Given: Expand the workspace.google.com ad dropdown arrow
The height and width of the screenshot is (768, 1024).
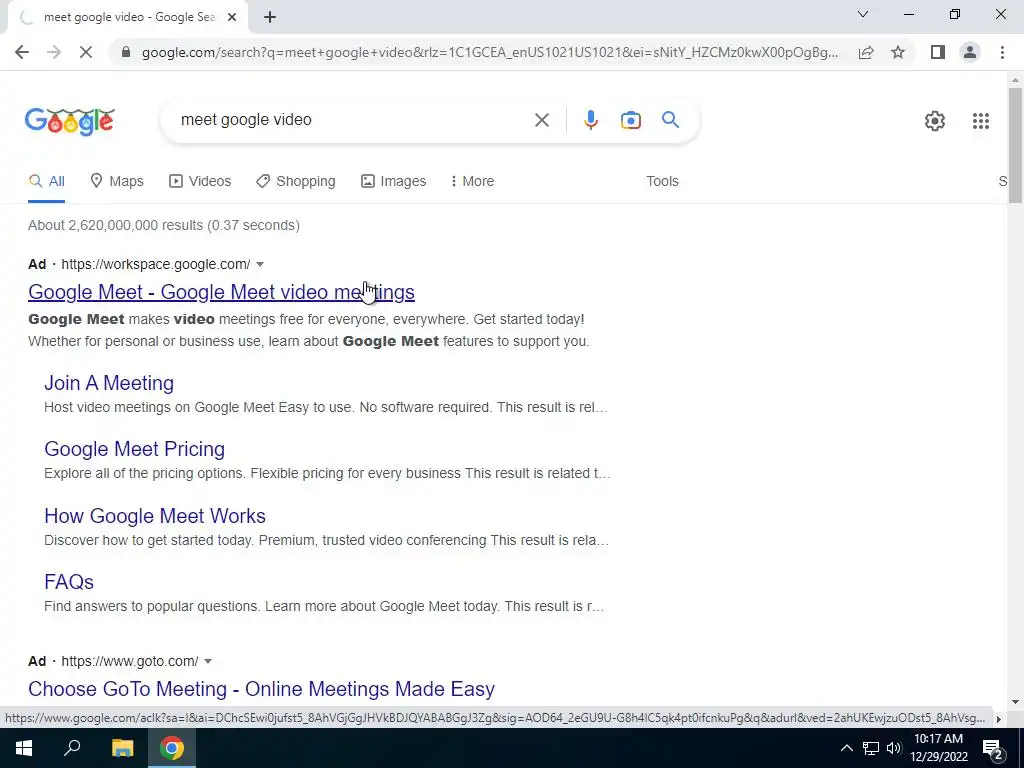Looking at the screenshot, I should [x=260, y=264].
